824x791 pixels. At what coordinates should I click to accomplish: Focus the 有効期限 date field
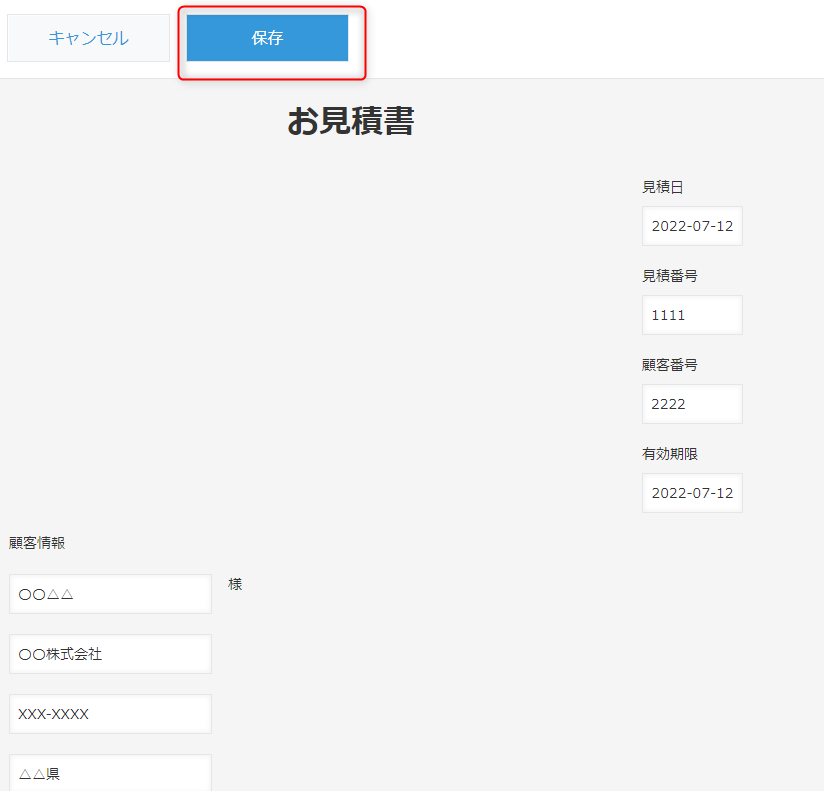[692, 493]
